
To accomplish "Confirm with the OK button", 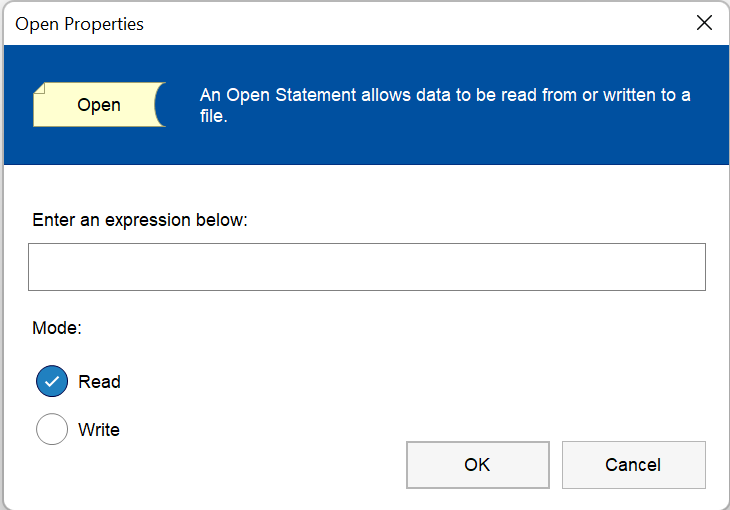I will 478,465.
